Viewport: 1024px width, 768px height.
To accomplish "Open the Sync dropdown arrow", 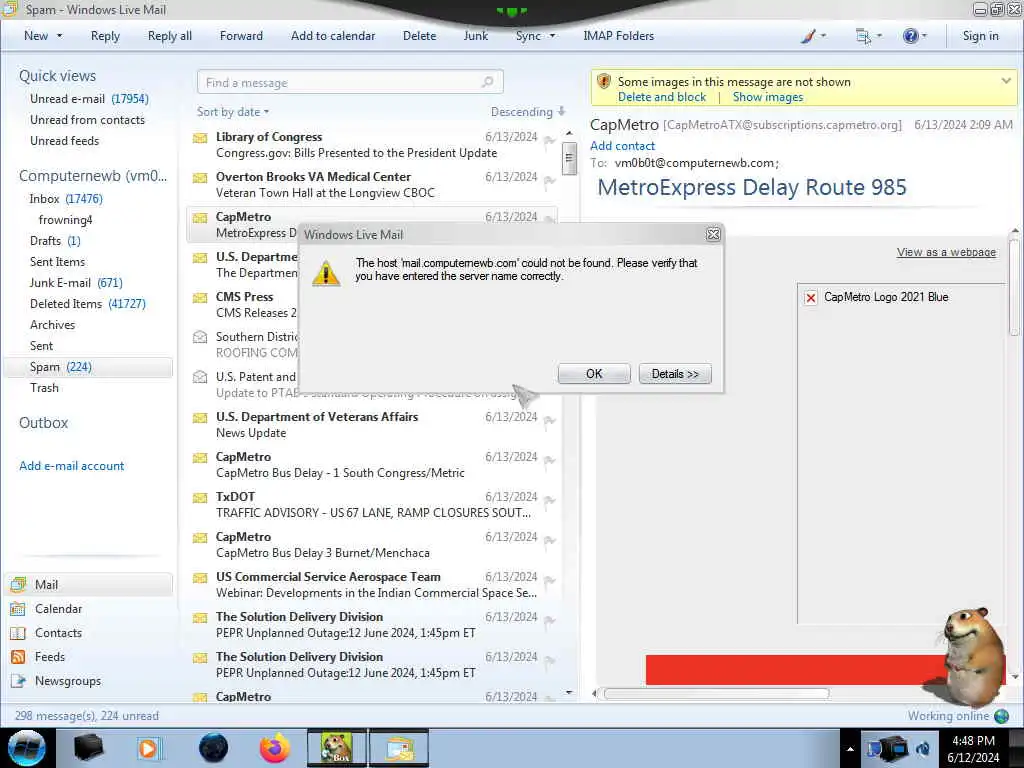I will [552, 36].
